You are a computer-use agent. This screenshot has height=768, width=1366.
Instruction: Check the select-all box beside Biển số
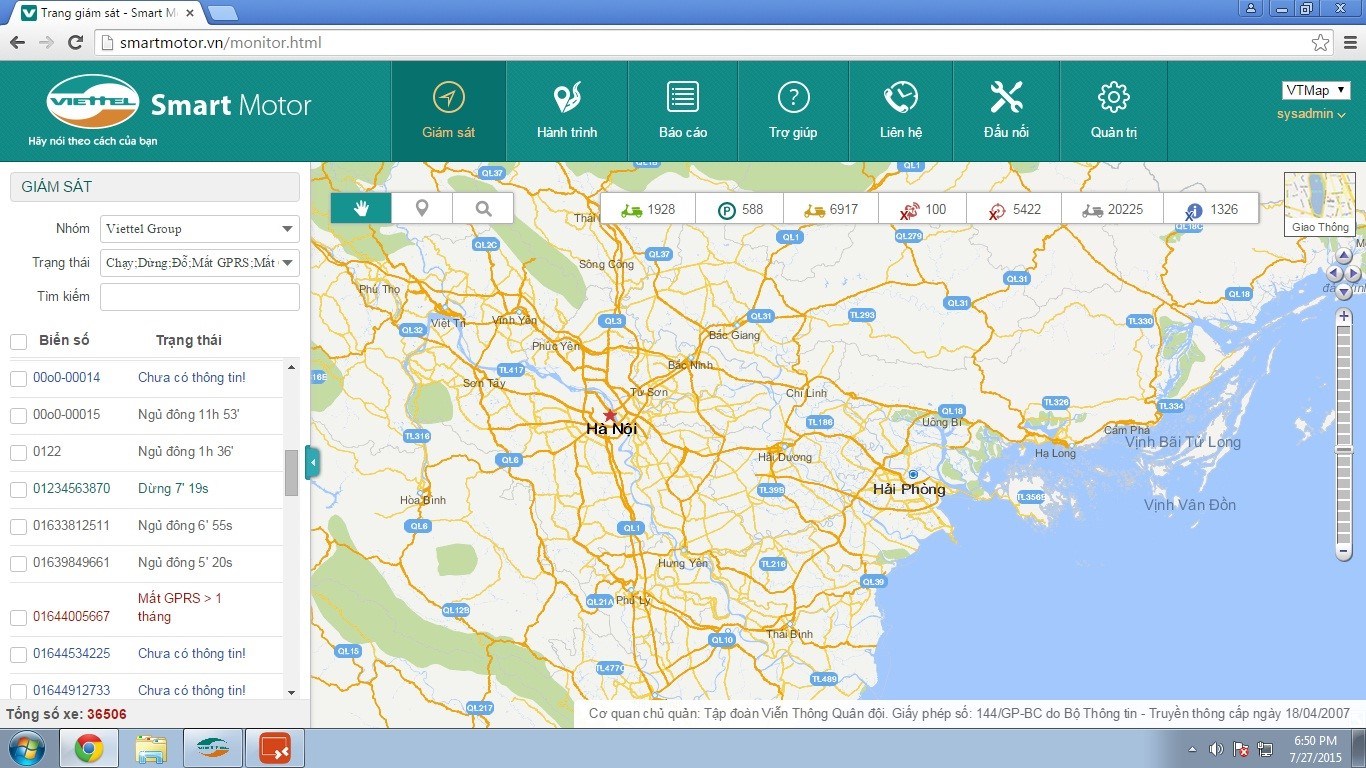coord(18,342)
